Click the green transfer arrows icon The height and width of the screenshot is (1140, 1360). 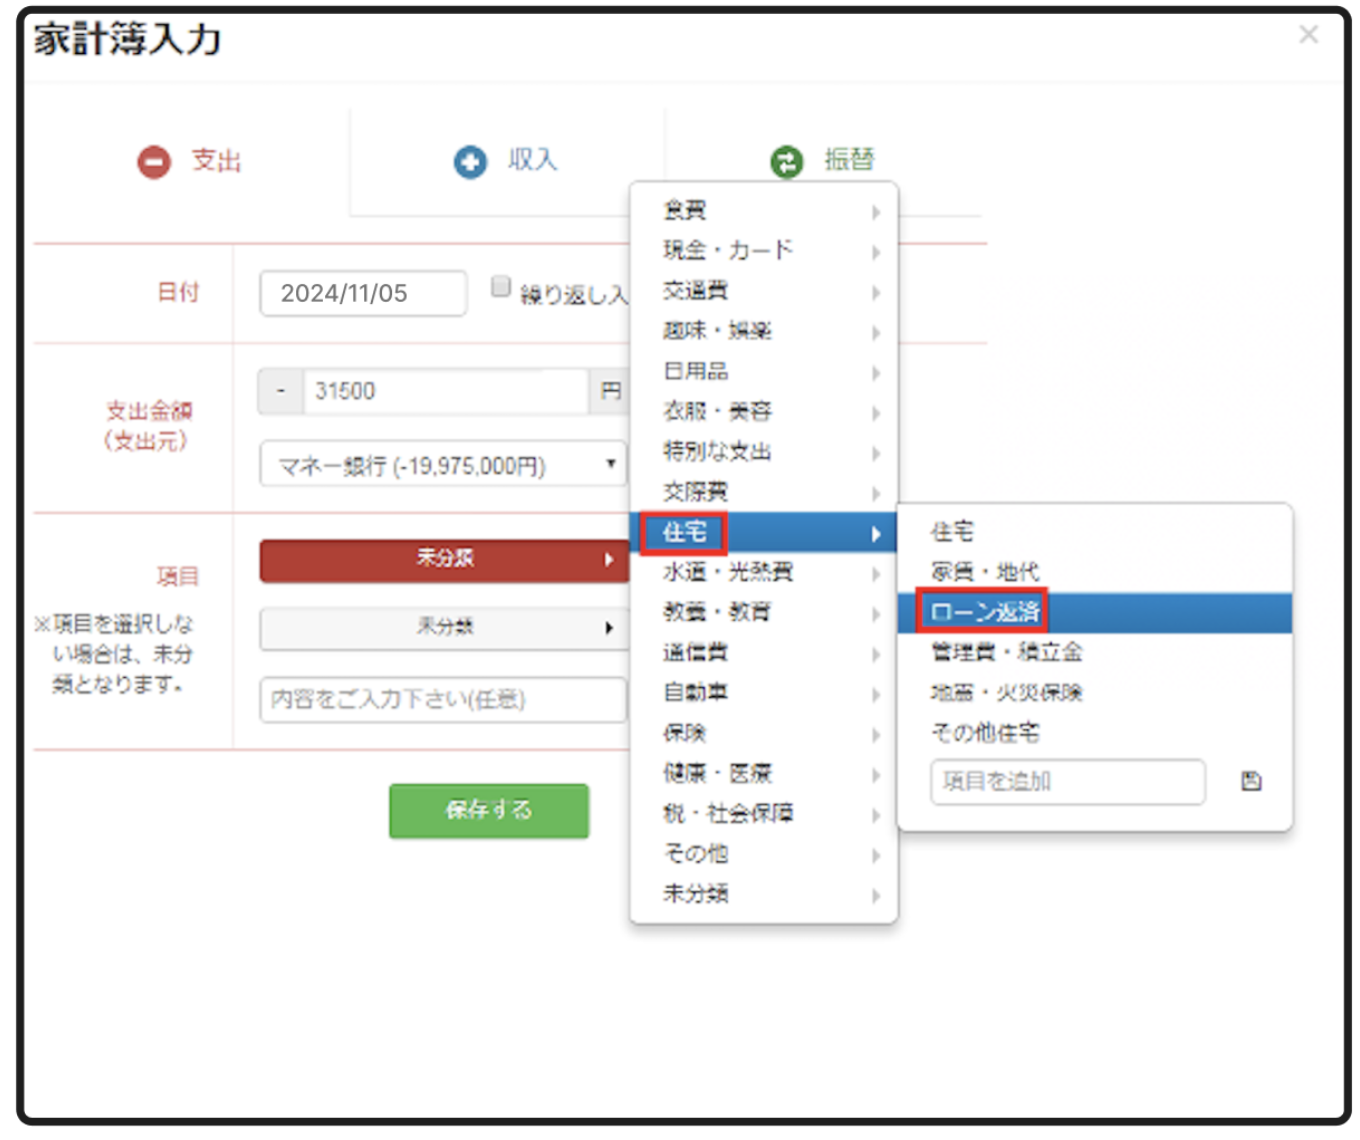(787, 161)
